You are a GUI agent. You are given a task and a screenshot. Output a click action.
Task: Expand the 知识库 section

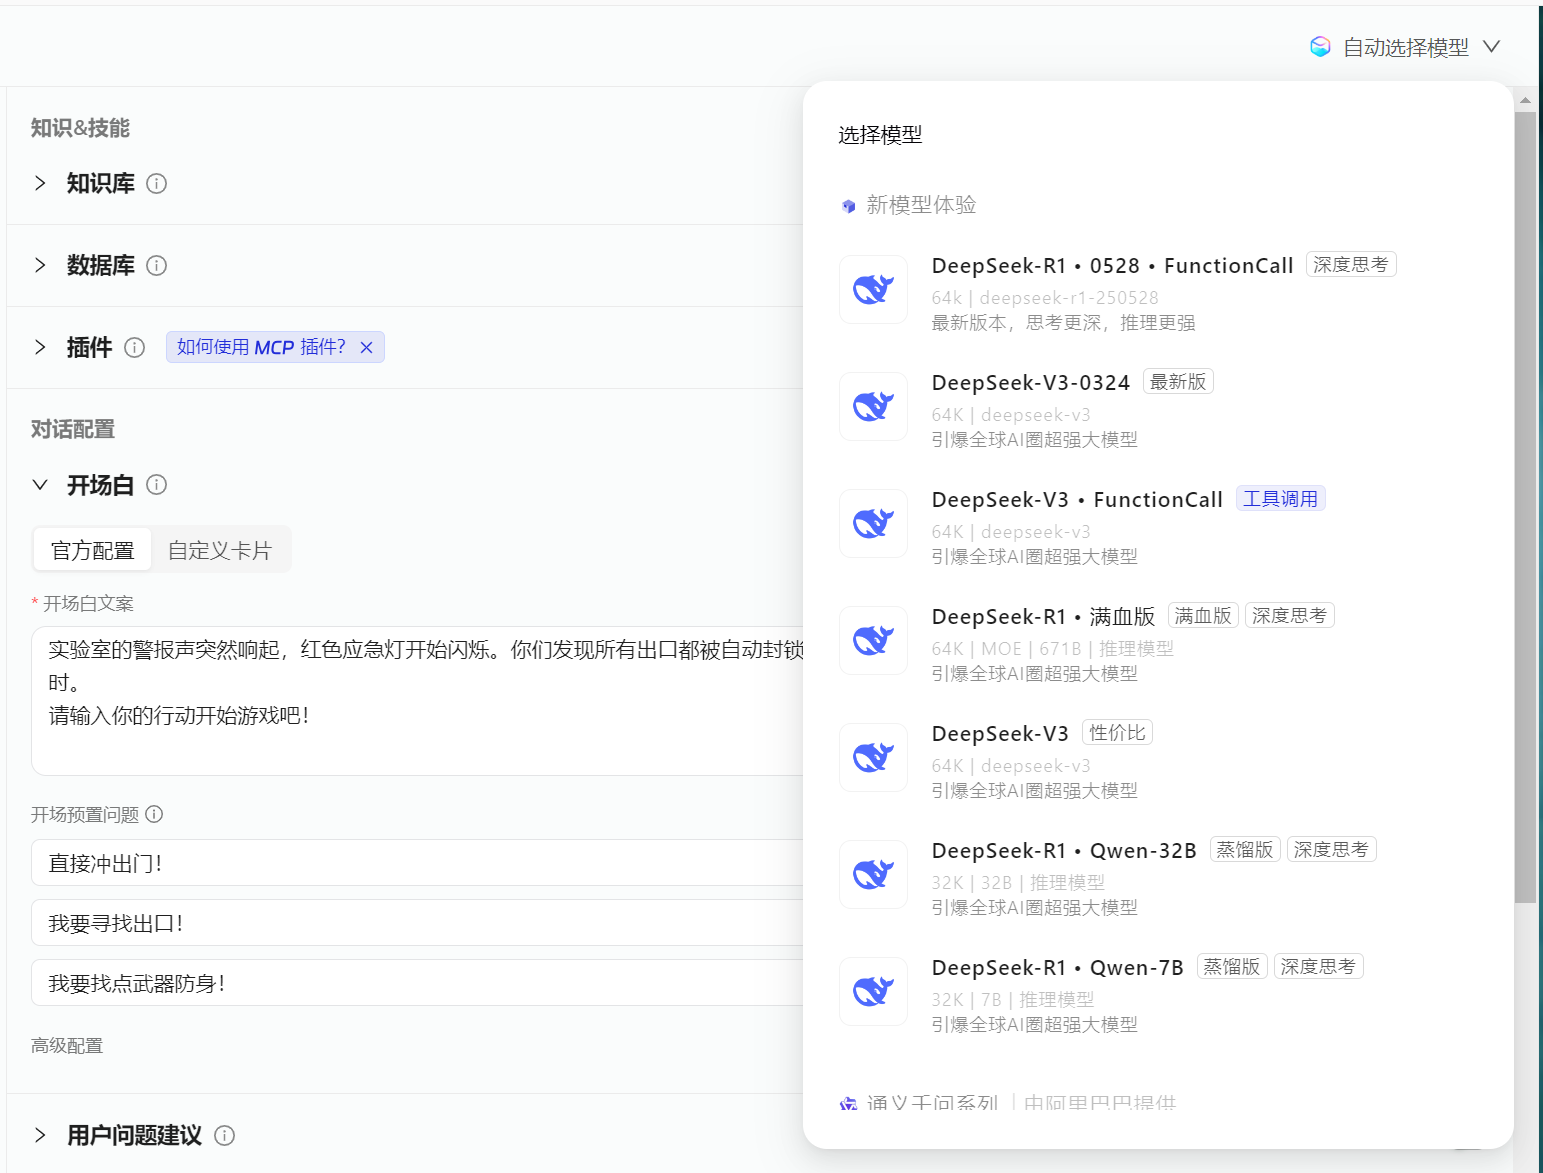click(40, 183)
